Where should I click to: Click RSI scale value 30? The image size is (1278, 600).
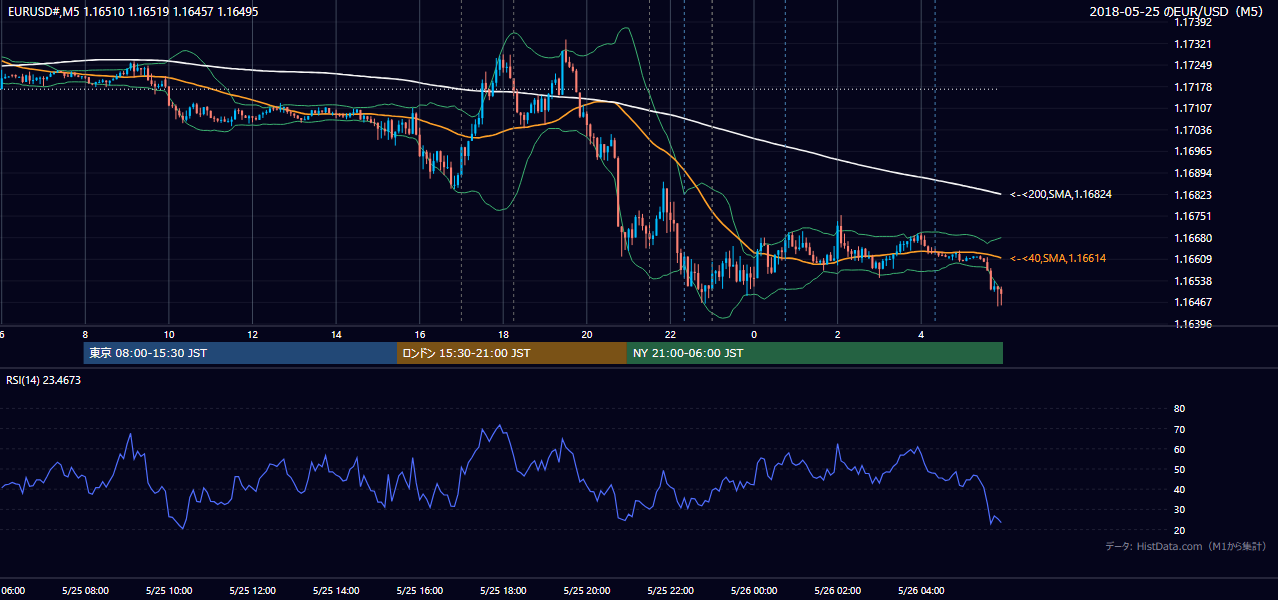coord(1179,509)
